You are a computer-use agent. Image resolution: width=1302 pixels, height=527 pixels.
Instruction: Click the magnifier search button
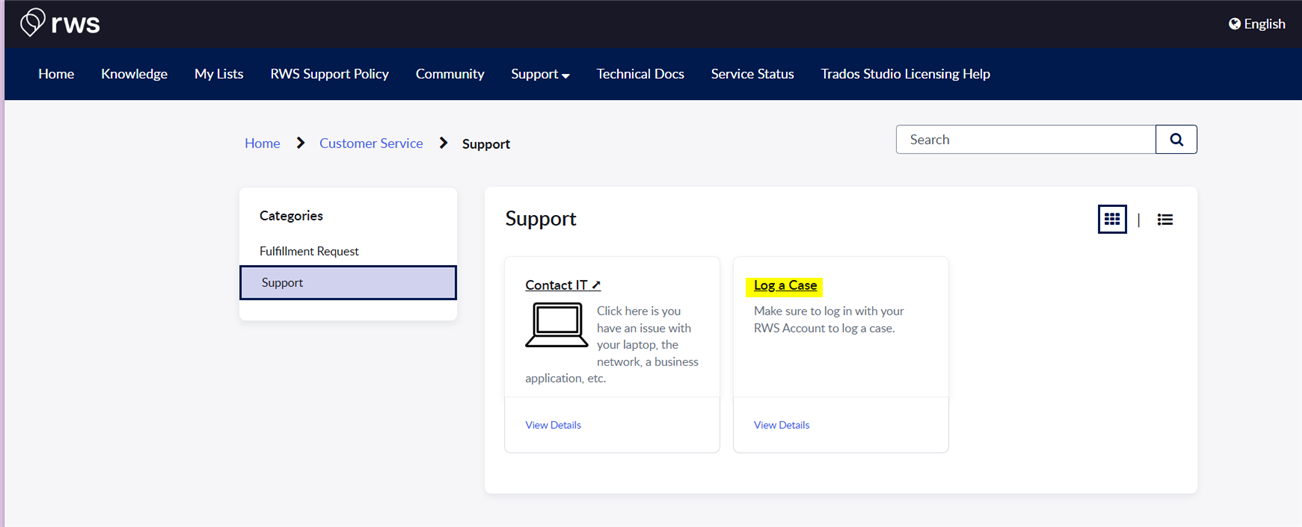pos(1176,140)
